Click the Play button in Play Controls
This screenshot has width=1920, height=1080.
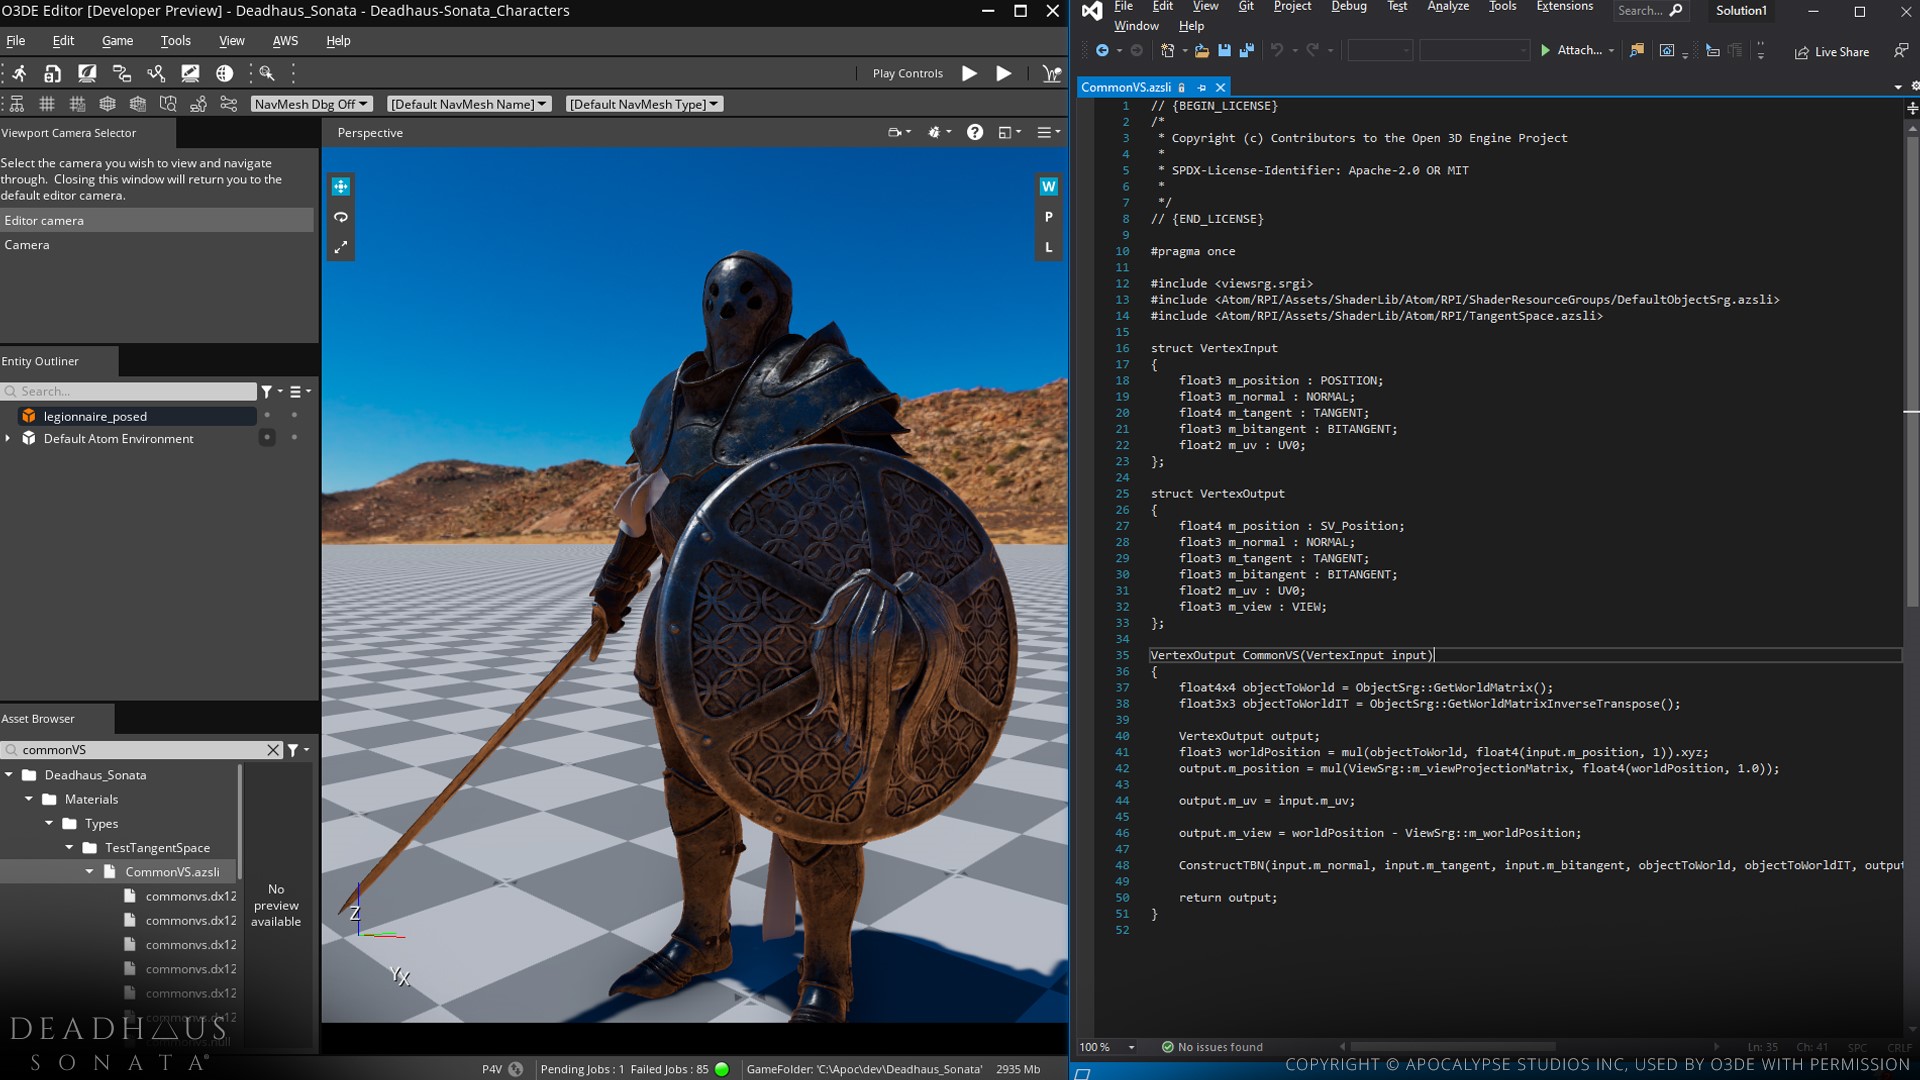coord(969,73)
